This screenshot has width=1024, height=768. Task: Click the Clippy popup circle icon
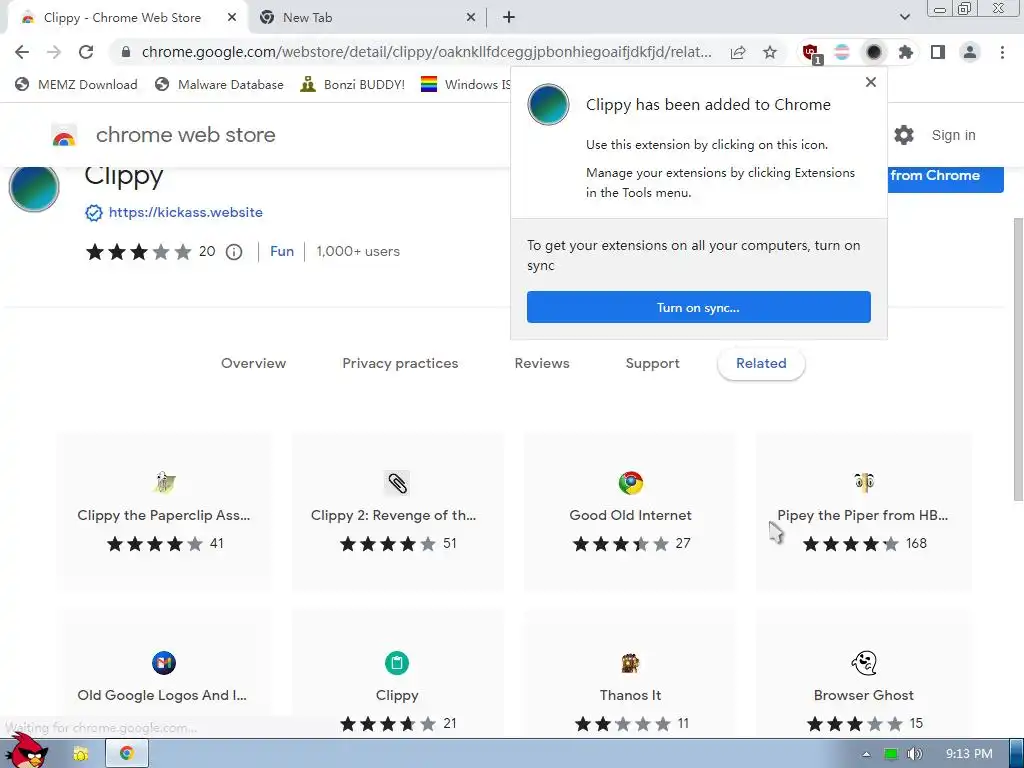[548, 104]
